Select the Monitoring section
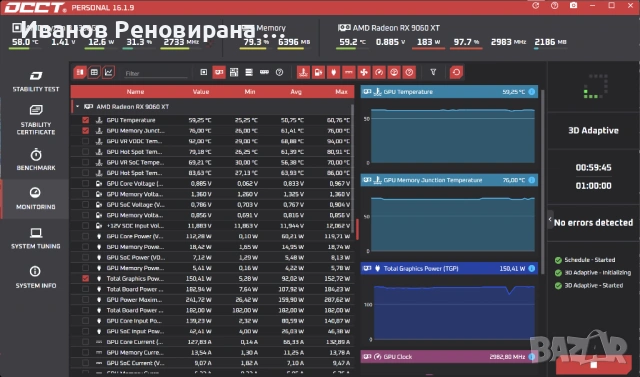 coord(36,199)
